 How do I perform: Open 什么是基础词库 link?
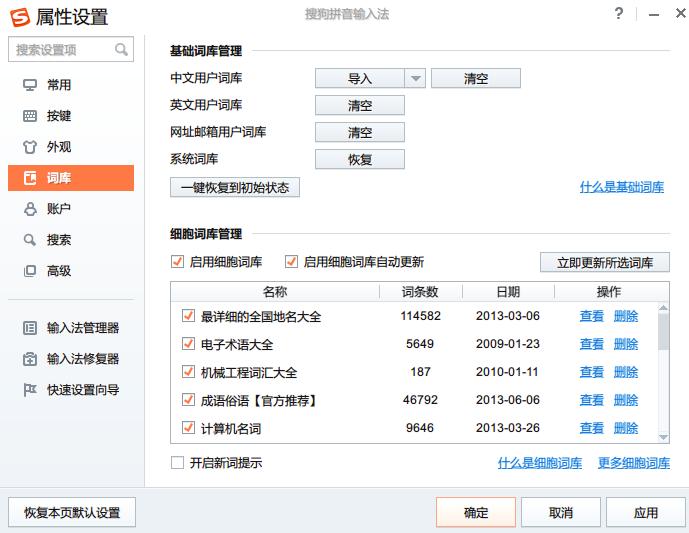point(622,187)
